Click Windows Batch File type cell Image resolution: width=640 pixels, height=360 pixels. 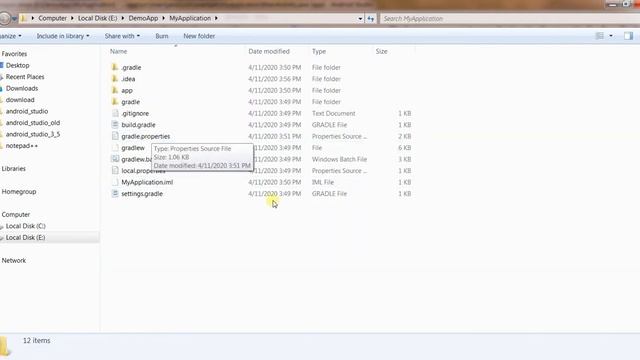coord(340,159)
